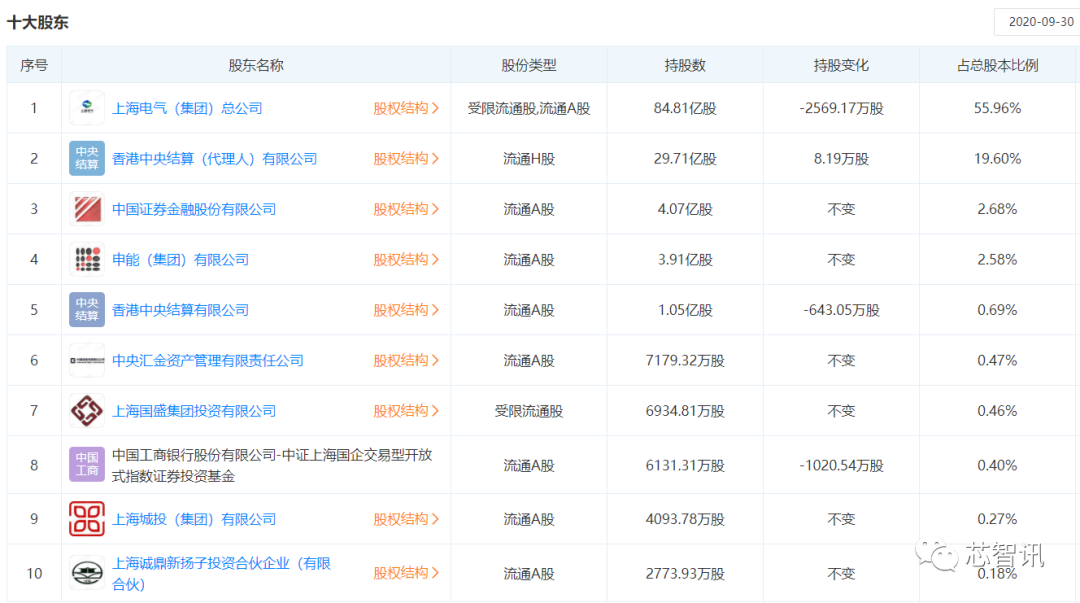Viewport: 1080px width, 603px height.
Task: Click the 上海诚鼎新扬子 round logo icon
Action: (87, 573)
